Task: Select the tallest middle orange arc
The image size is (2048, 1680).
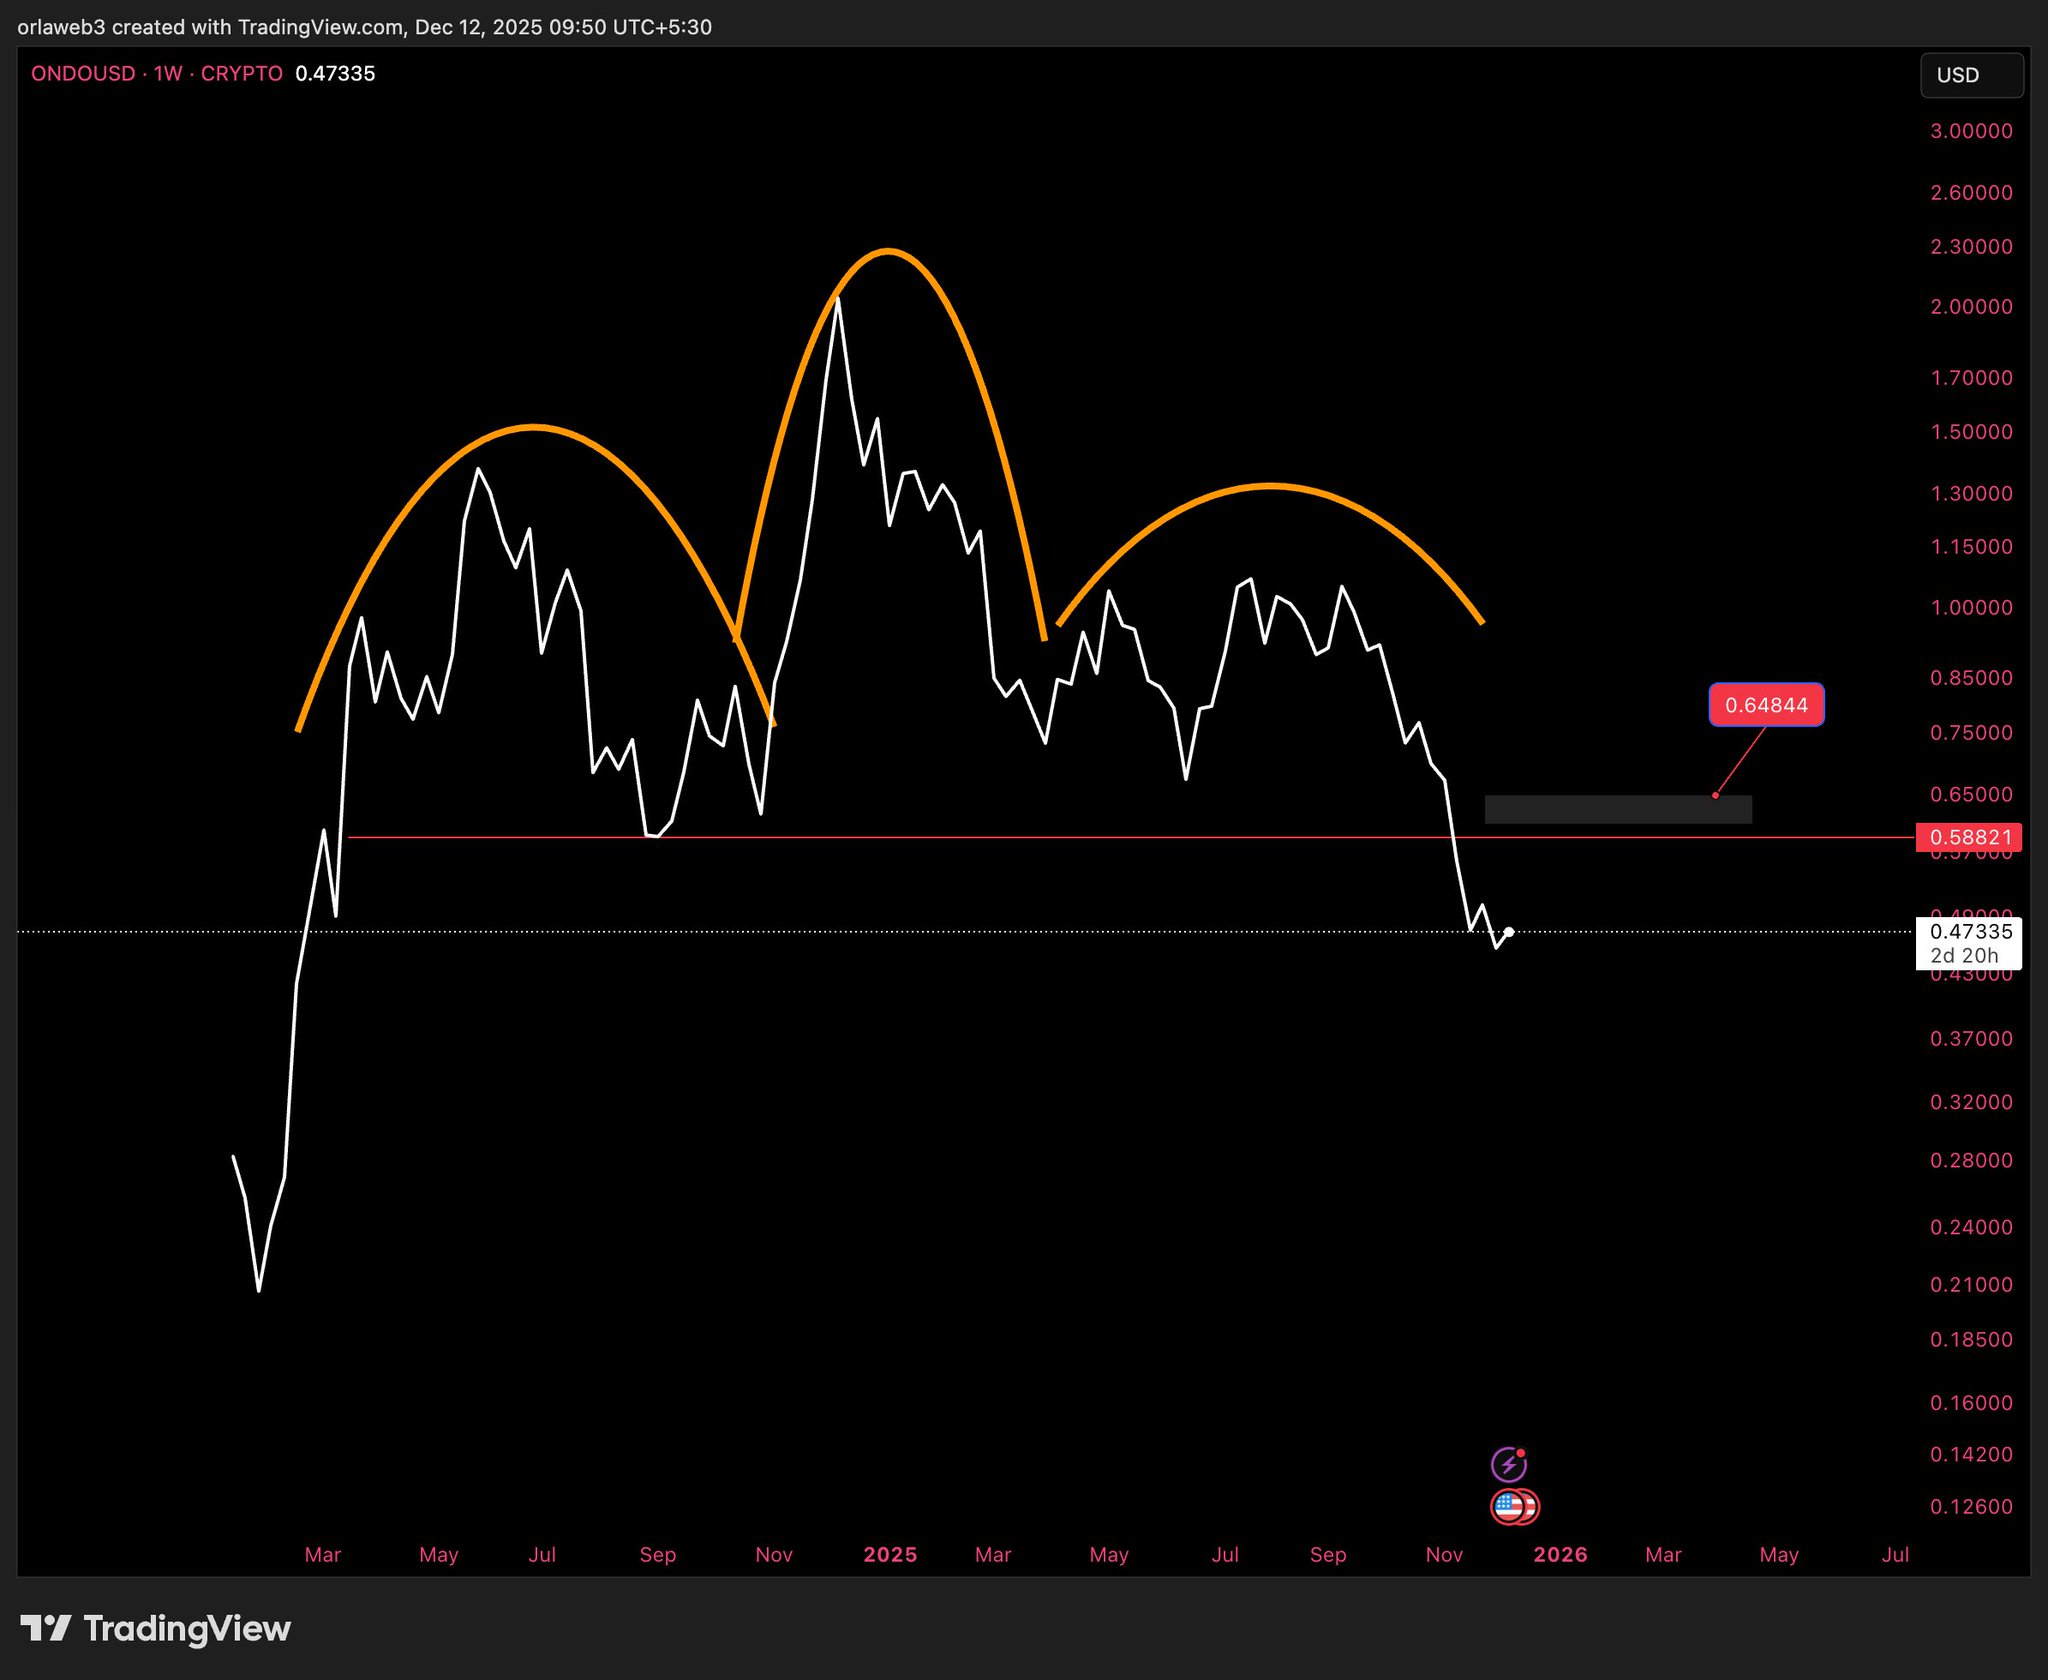Action: click(x=888, y=250)
